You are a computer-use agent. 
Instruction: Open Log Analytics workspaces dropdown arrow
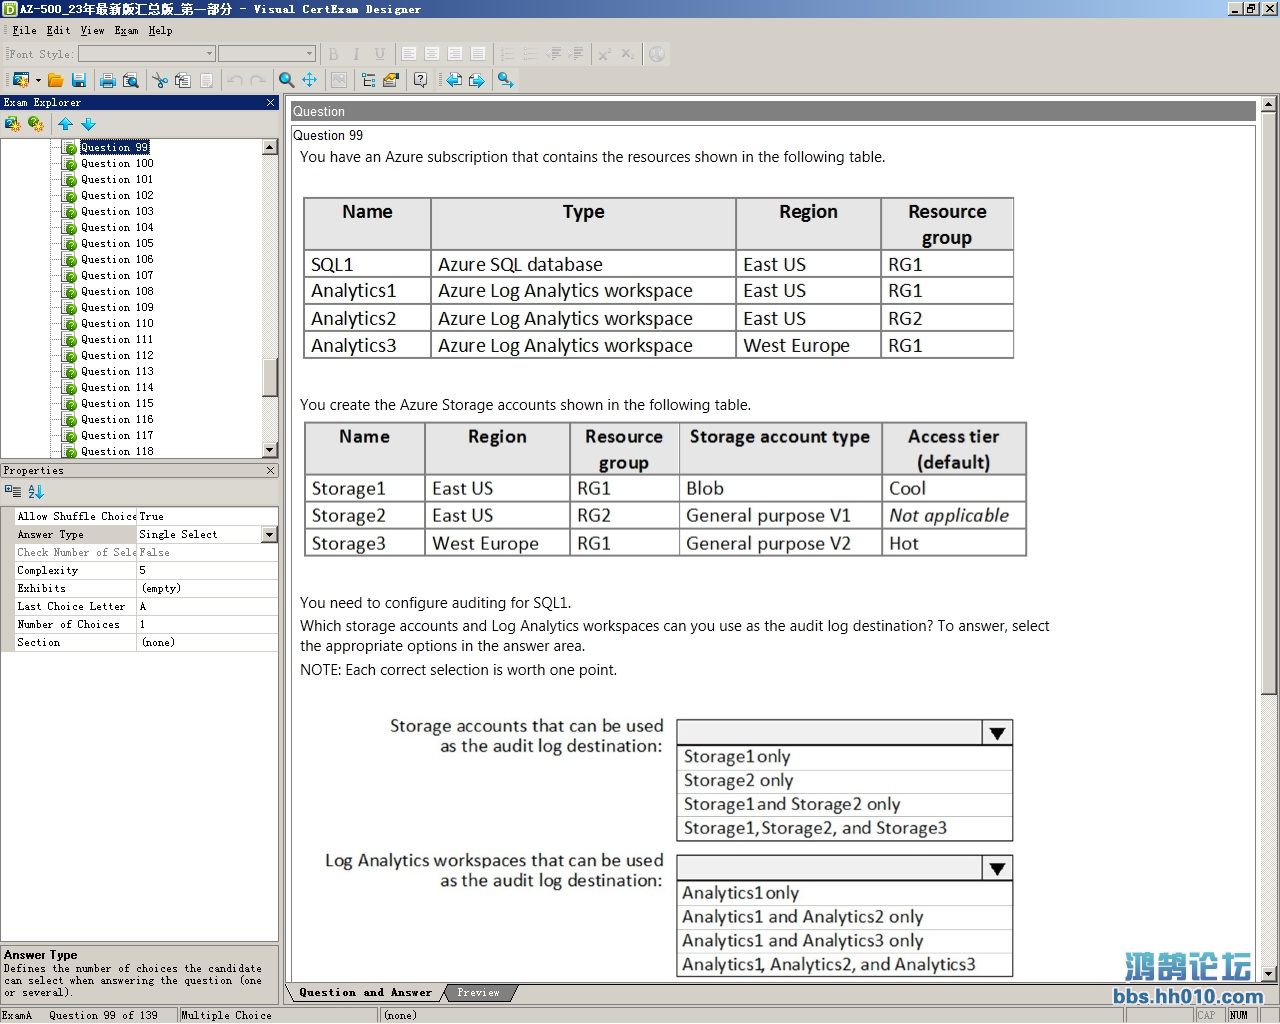click(997, 868)
